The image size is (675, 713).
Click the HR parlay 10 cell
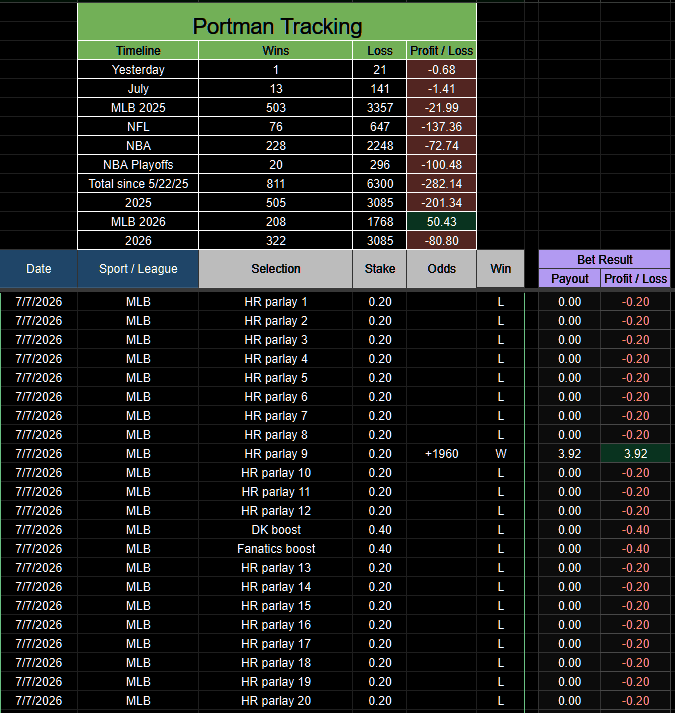pos(276,473)
